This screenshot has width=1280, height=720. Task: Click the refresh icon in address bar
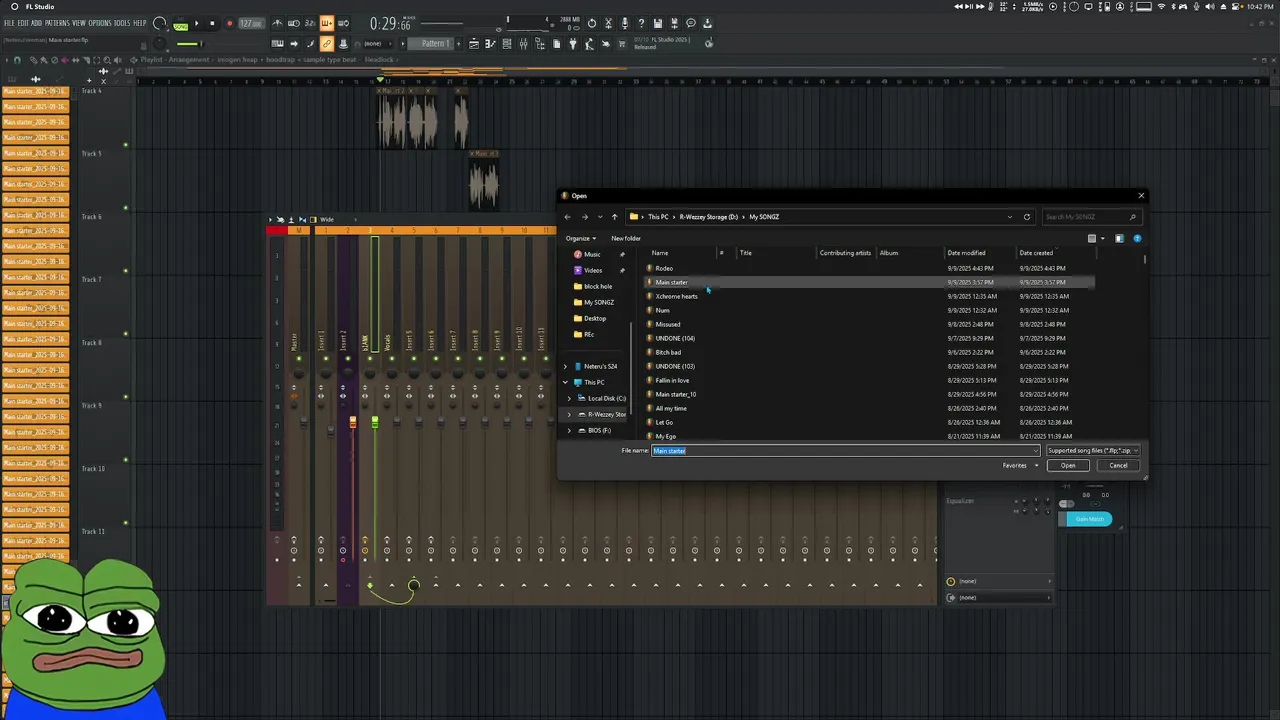1027,216
